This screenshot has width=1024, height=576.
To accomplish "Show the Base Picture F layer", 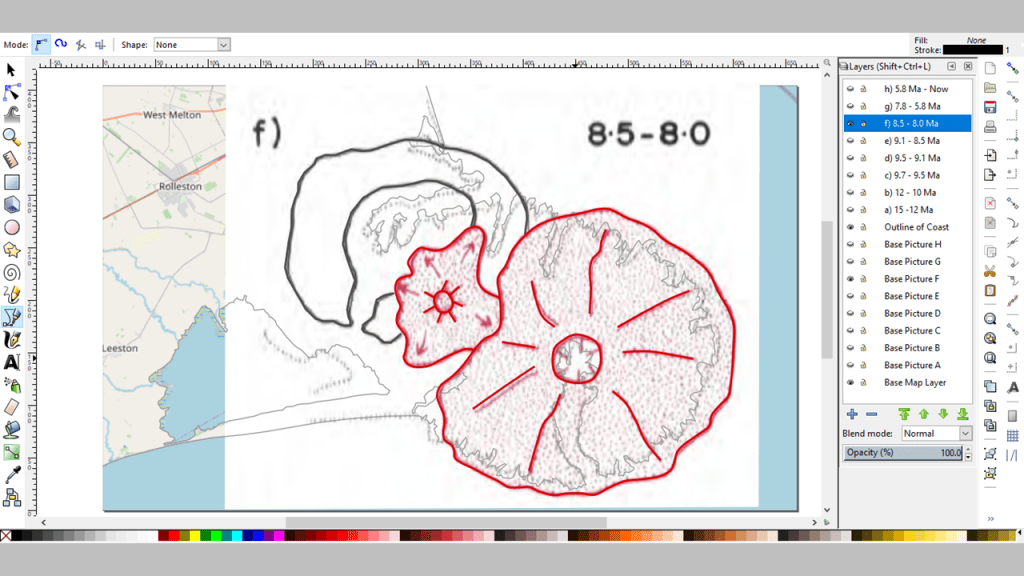I will (851, 279).
